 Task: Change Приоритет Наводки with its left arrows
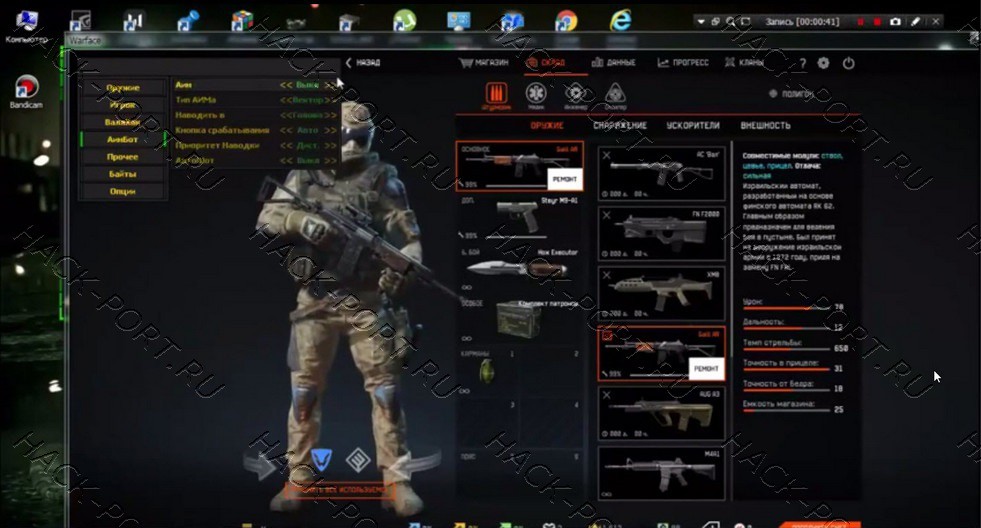pos(286,145)
